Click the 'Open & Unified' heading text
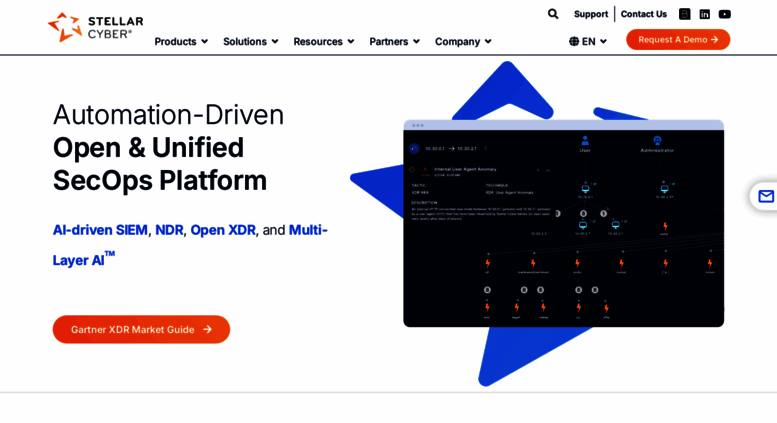The width and height of the screenshot is (777, 423). coord(148,148)
